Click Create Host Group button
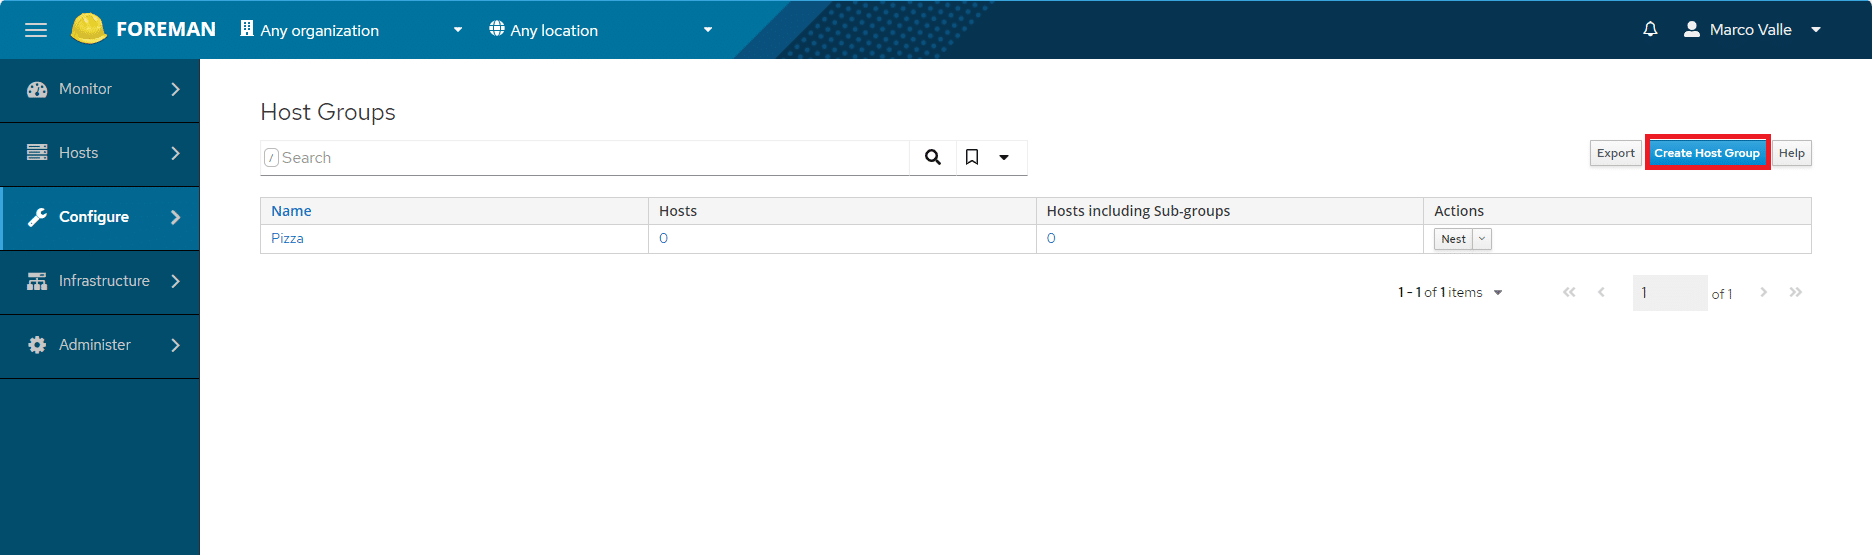1872x555 pixels. tap(1706, 153)
